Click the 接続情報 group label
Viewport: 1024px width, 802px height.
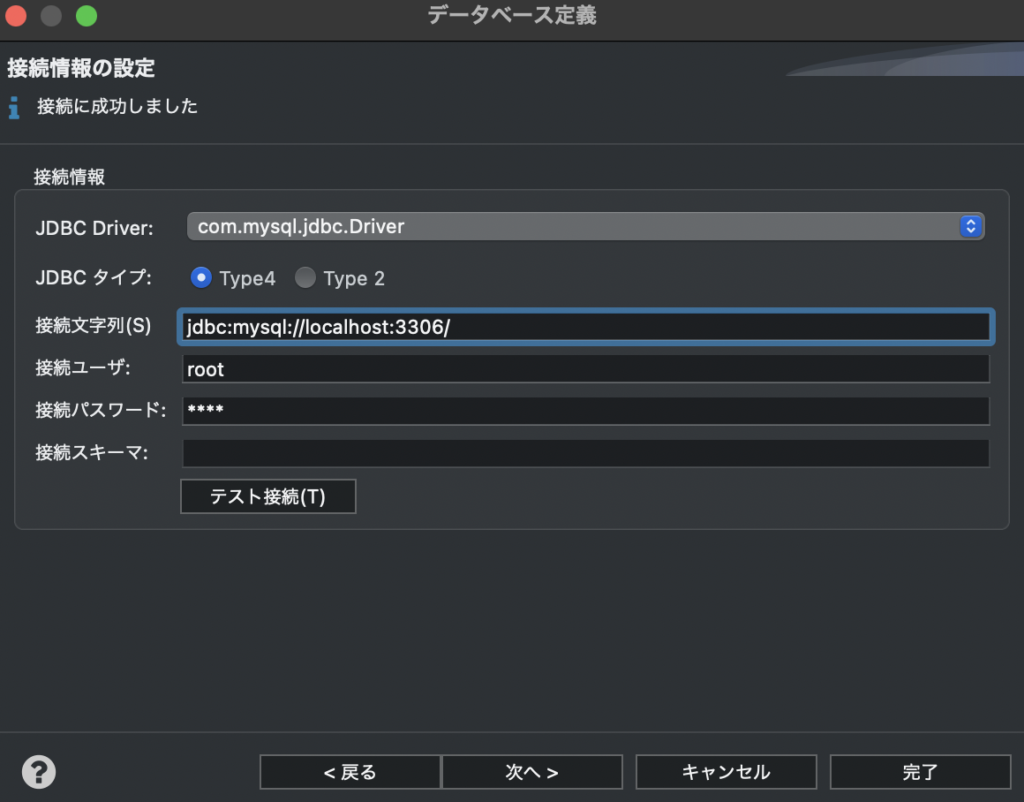coord(69,177)
